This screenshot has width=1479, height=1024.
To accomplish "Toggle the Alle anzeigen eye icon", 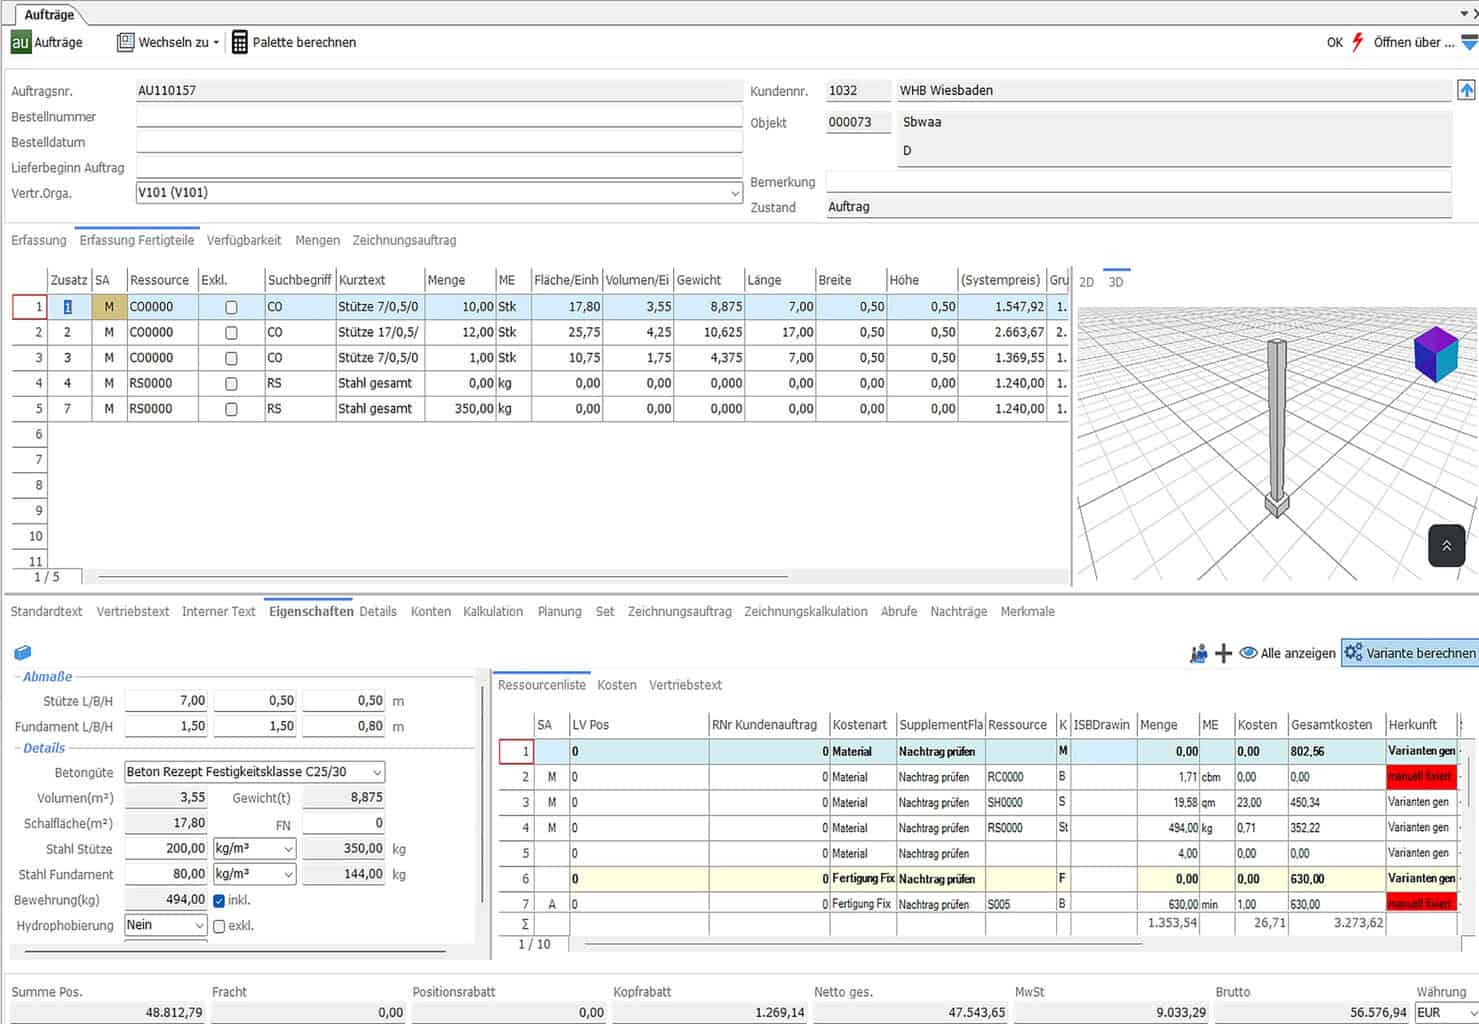I will point(1248,653).
